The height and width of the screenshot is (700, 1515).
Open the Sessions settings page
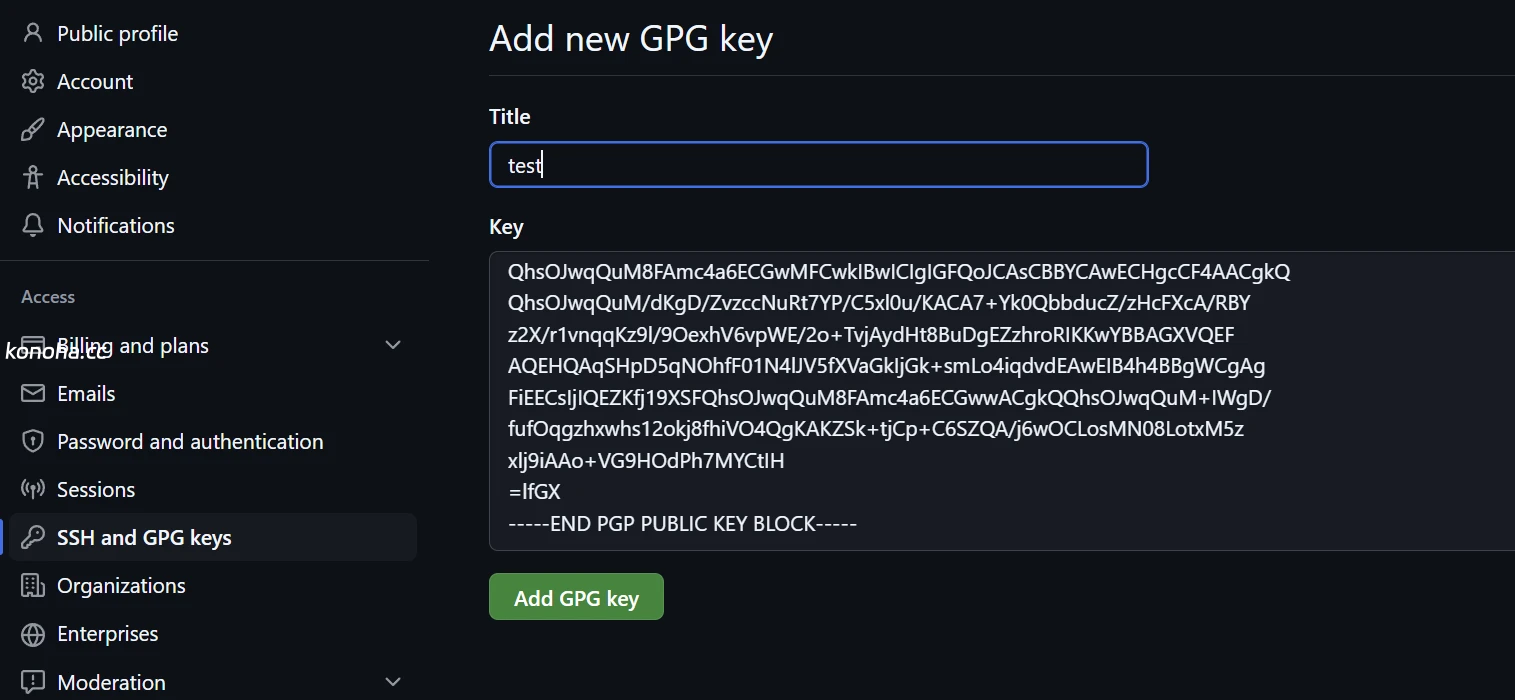(96, 489)
